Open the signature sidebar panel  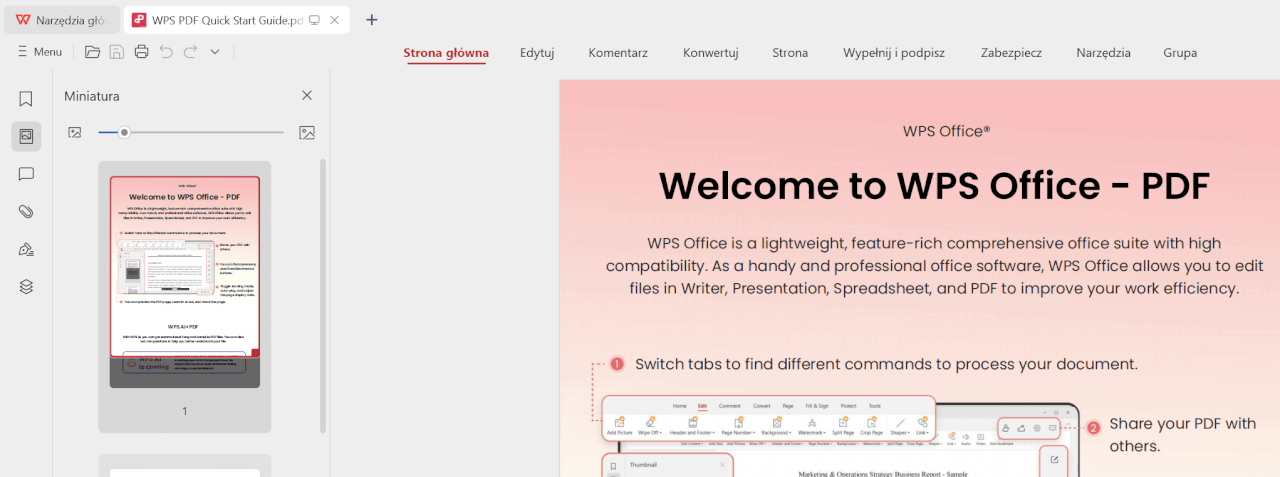(x=26, y=249)
